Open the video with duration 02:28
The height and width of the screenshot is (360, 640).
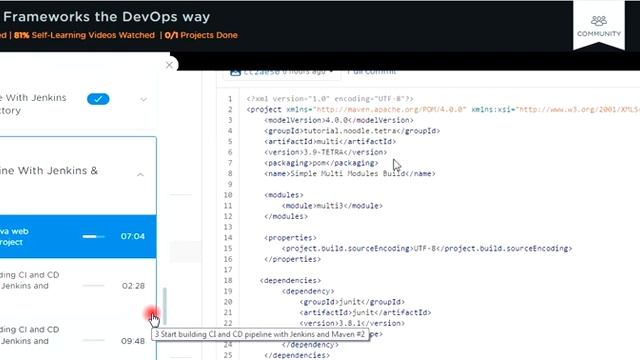(x=78, y=281)
